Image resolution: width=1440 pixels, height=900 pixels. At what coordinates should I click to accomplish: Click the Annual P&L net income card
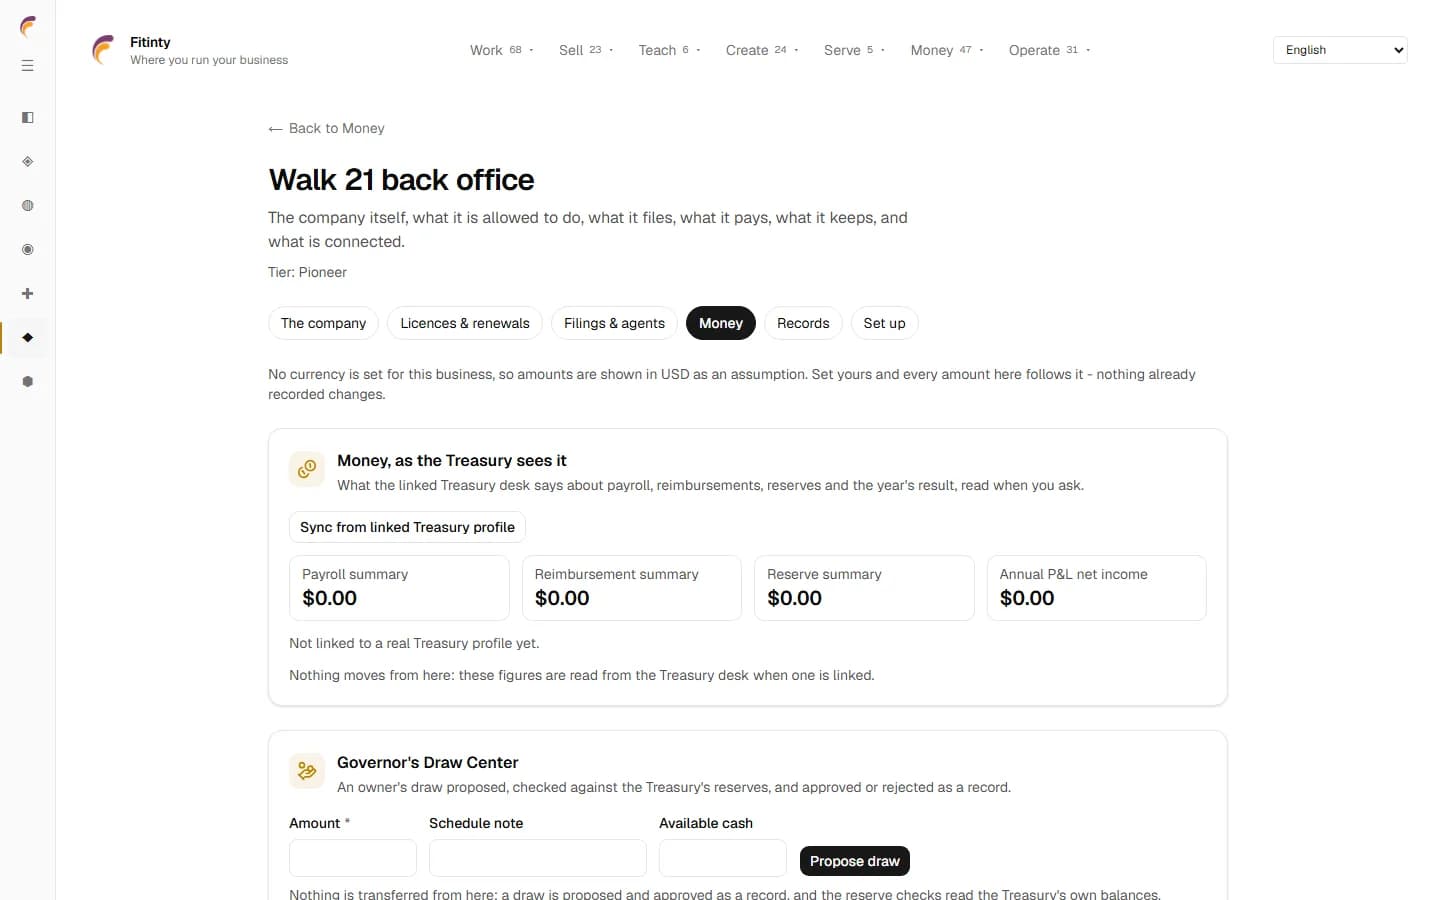pyautogui.click(x=1097, y=588)
